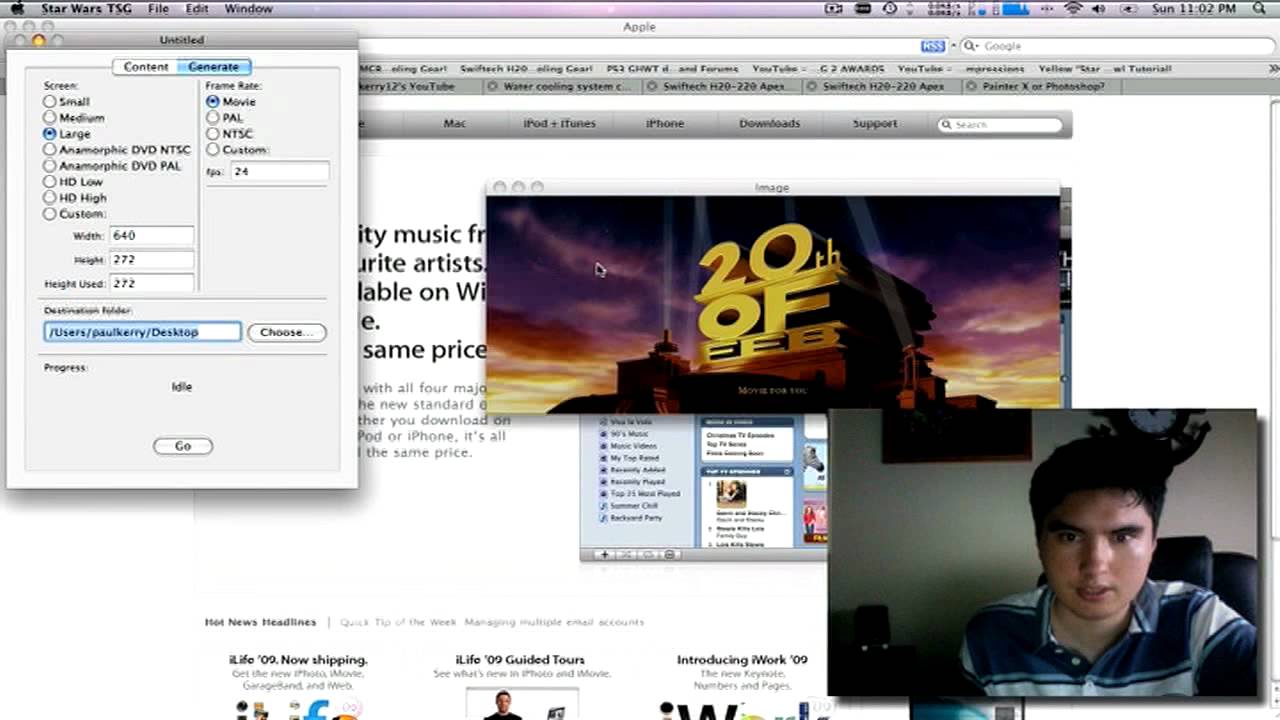Viewport: 1280px width, 720px height.
Task: Open the Apple menu
Action: tap(17, 9)
